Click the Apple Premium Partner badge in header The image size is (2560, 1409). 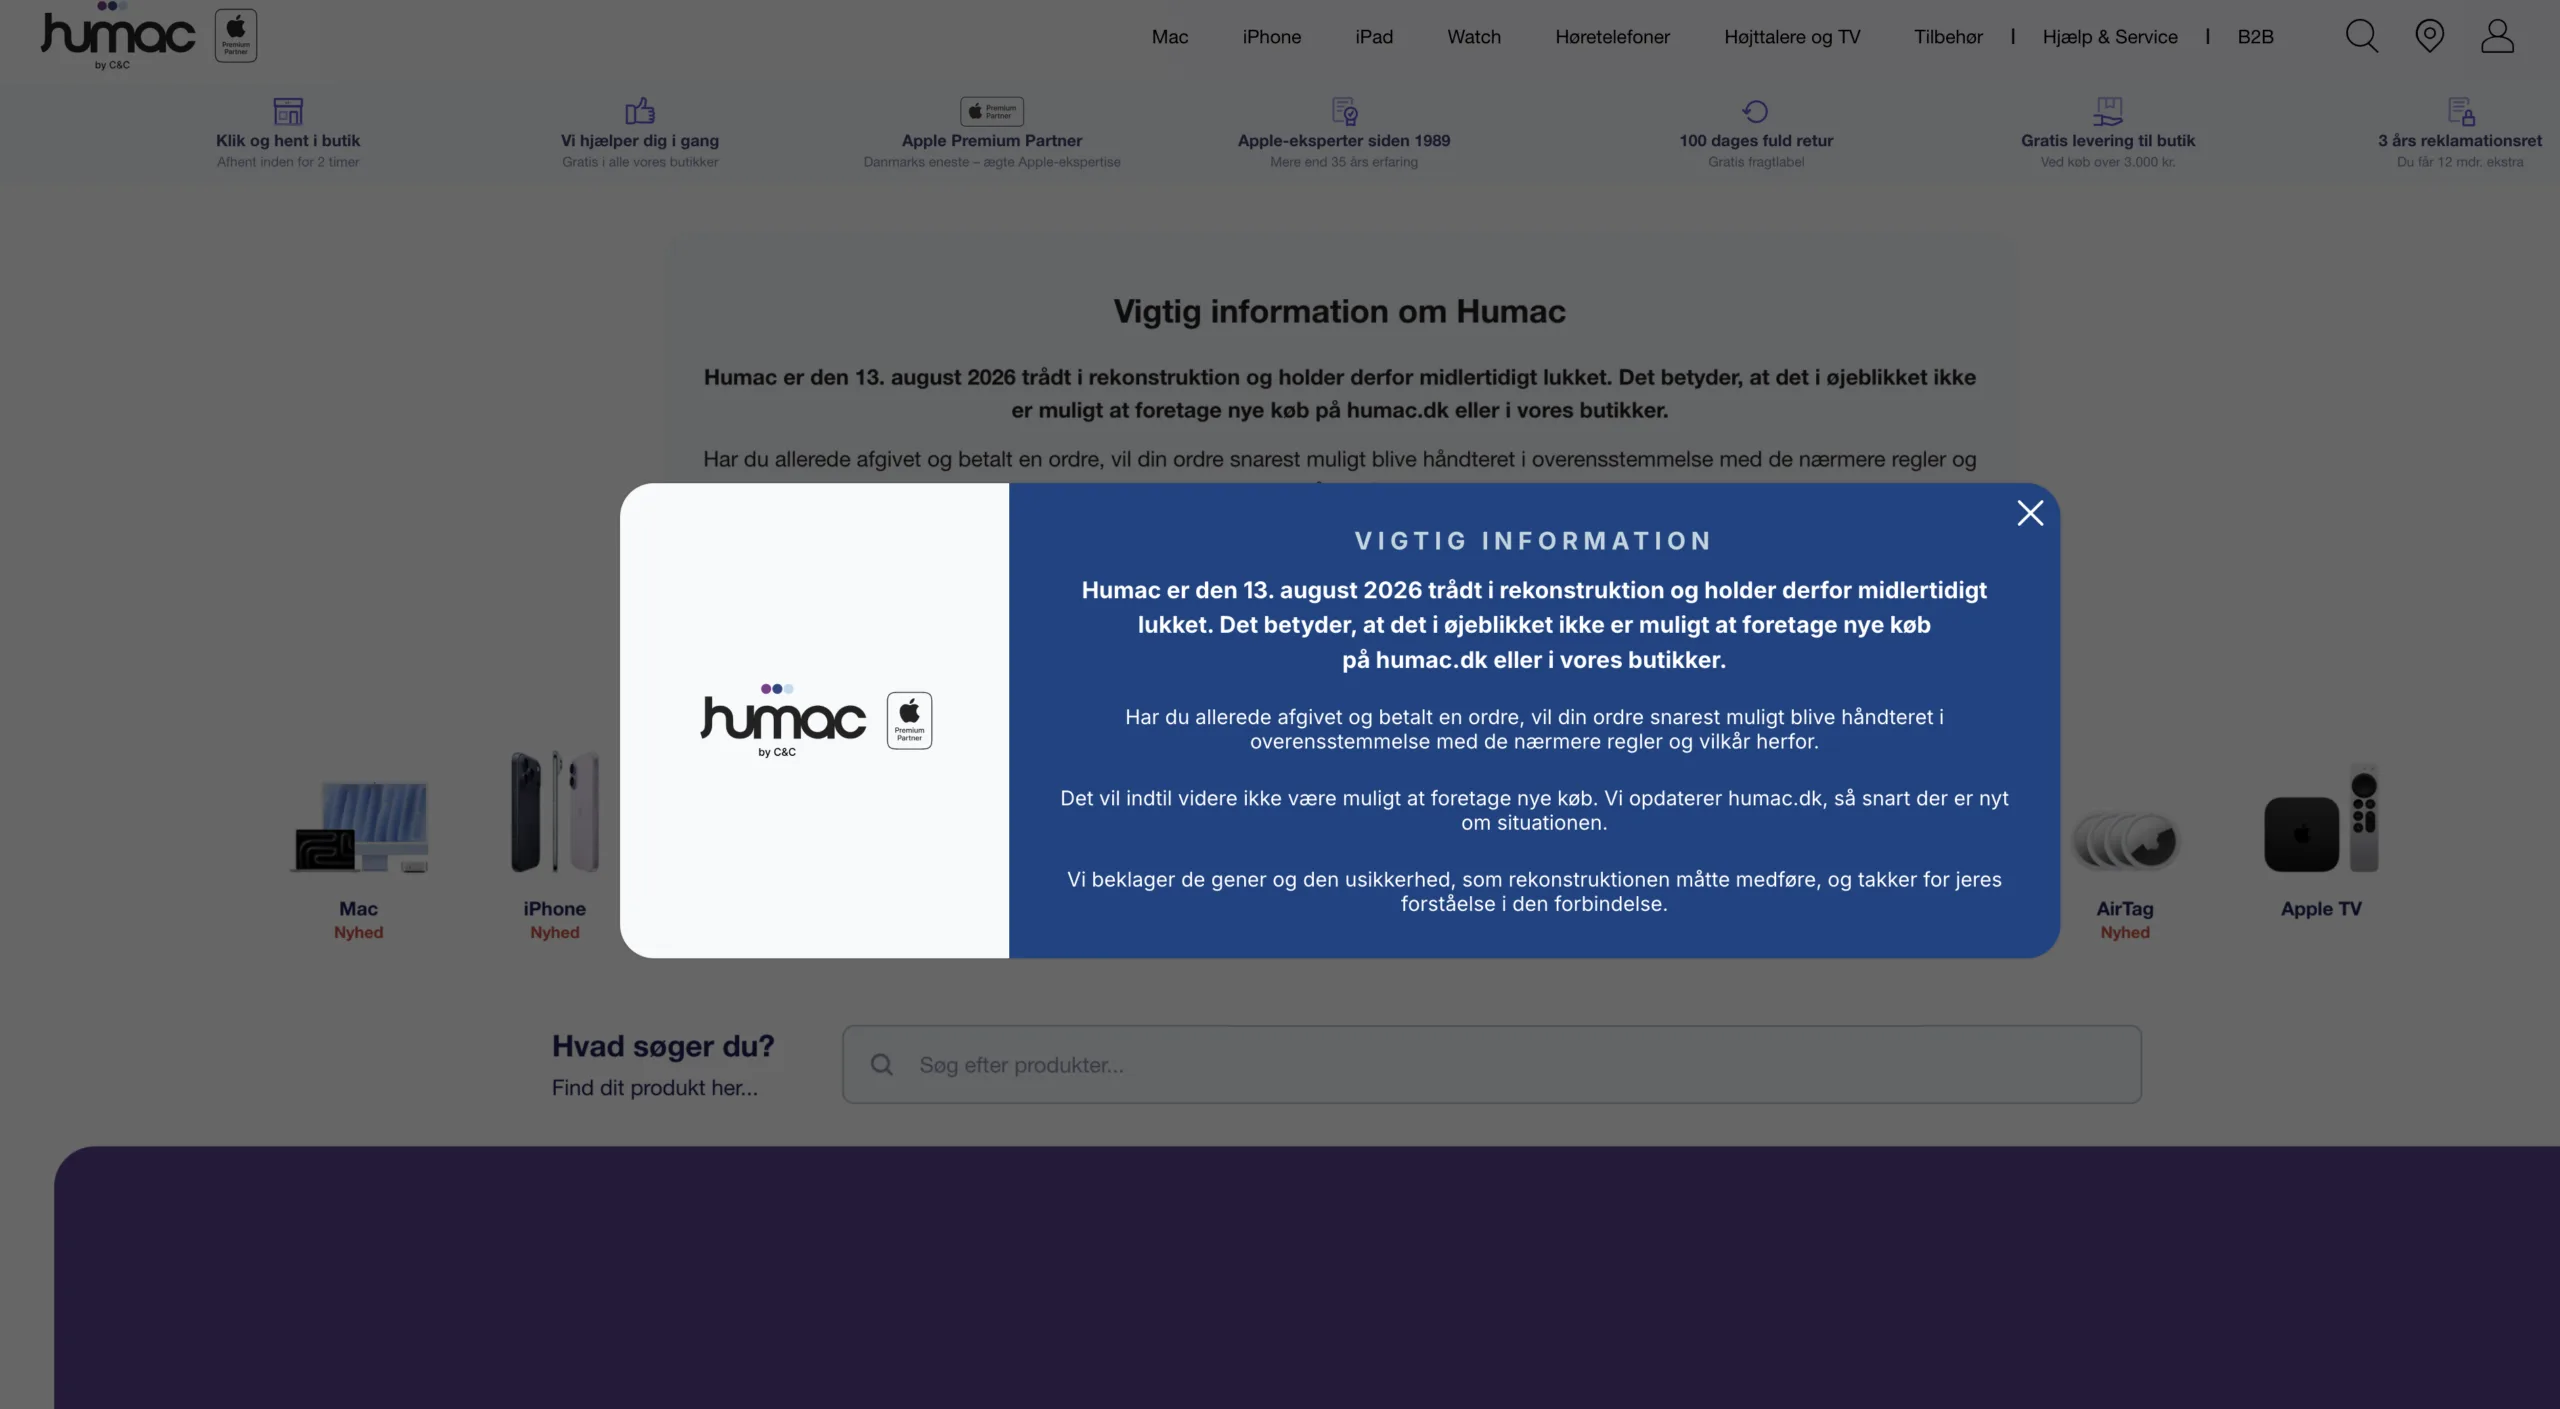coord(236,35)
